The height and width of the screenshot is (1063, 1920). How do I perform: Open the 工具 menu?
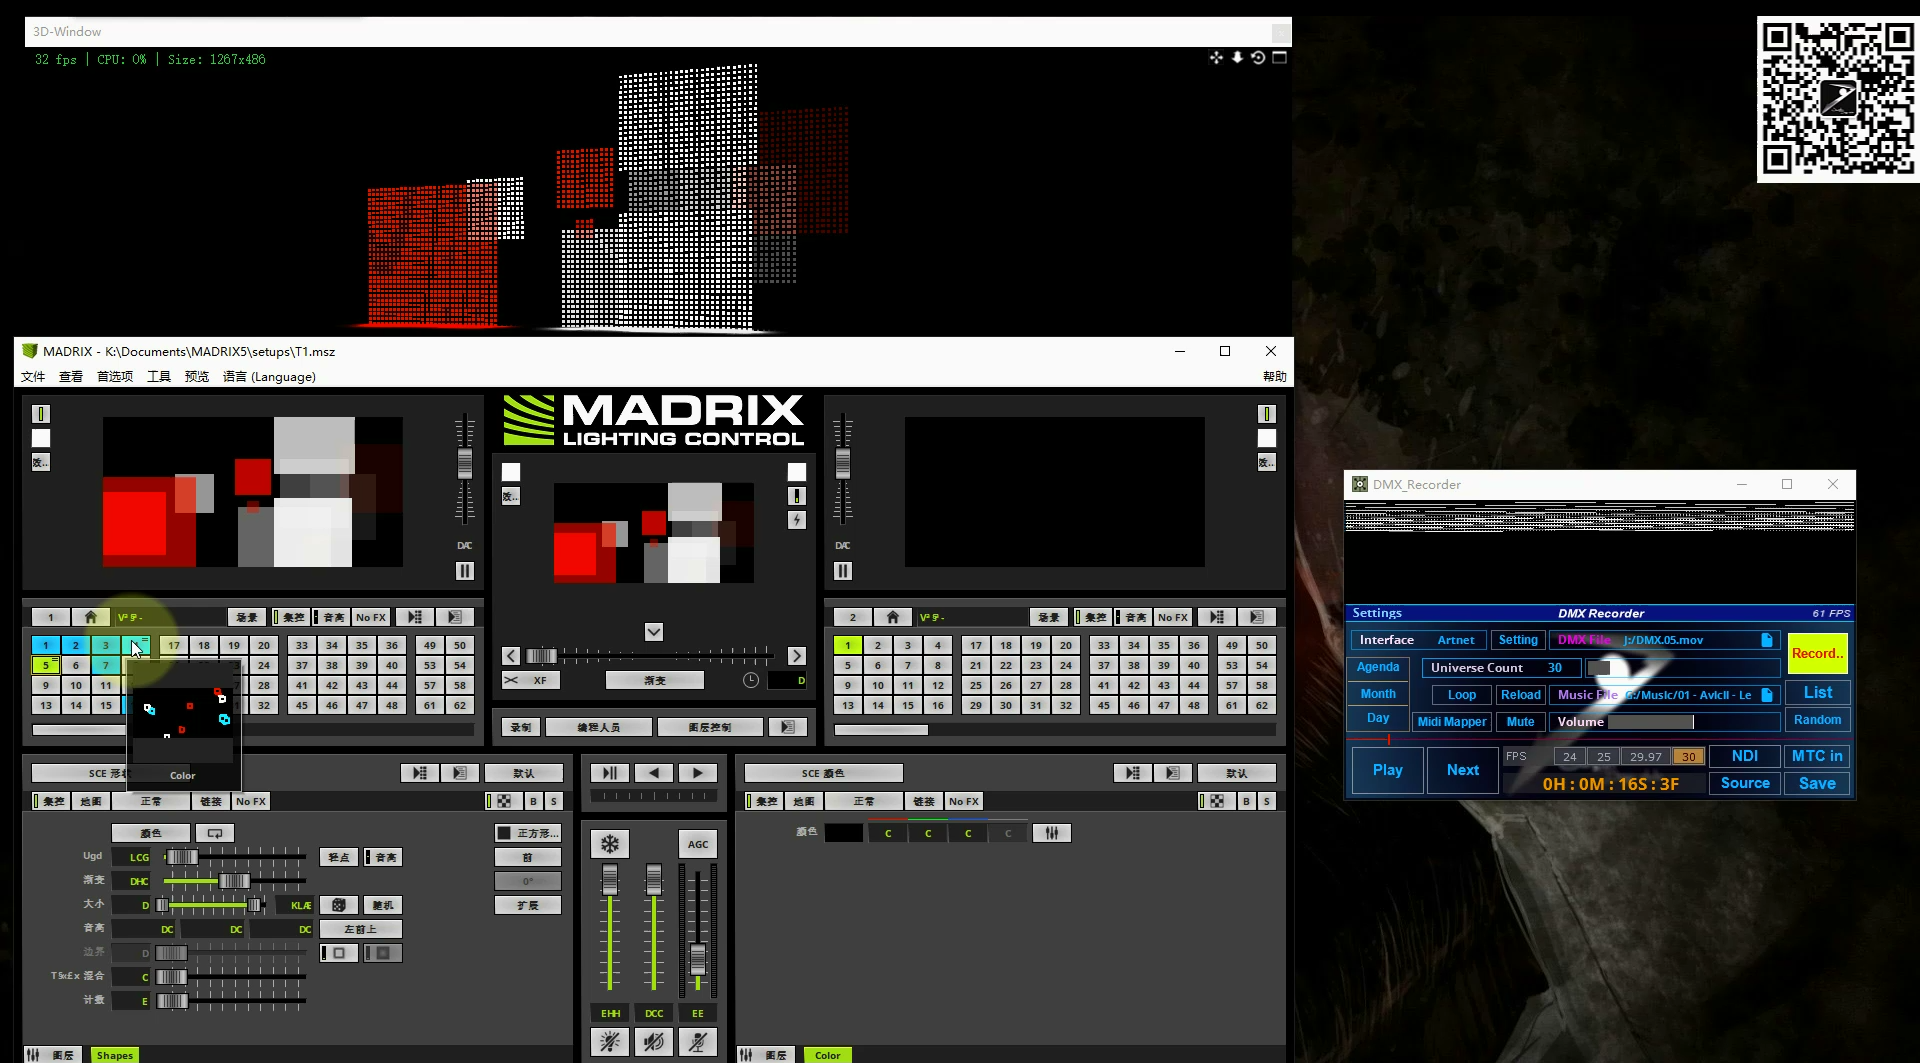pyautogui.click(x=159, y=377)
